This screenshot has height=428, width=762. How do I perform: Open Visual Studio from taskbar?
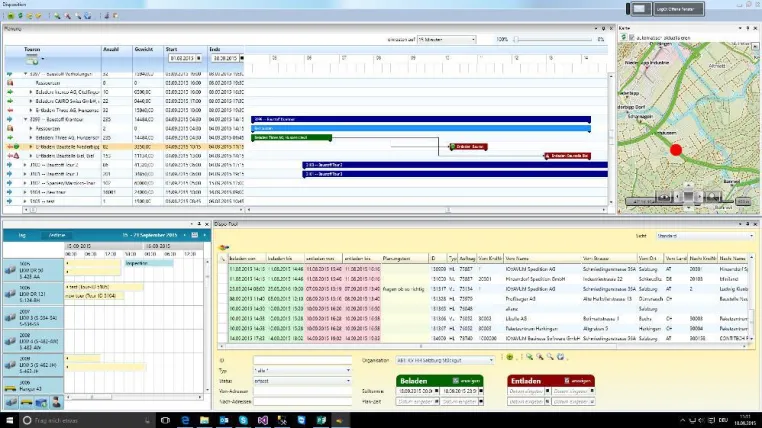(263, 420)
